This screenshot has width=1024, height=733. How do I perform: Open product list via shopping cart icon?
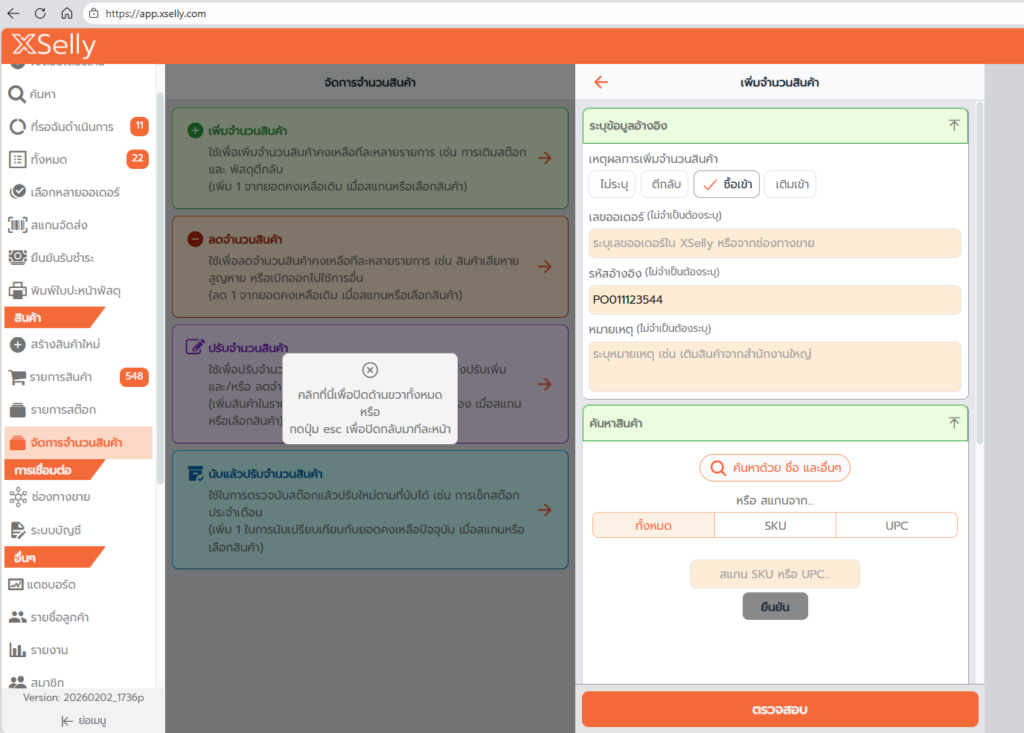[x=17, y=377]
